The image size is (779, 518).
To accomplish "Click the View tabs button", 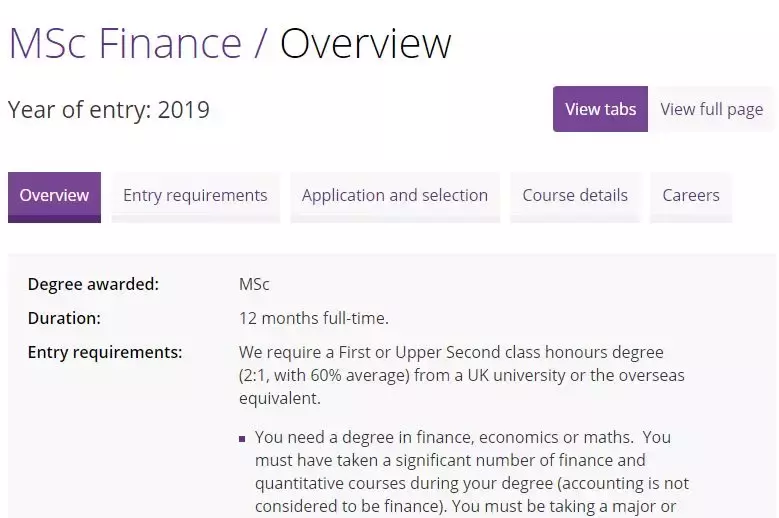I will click(600, 109).
